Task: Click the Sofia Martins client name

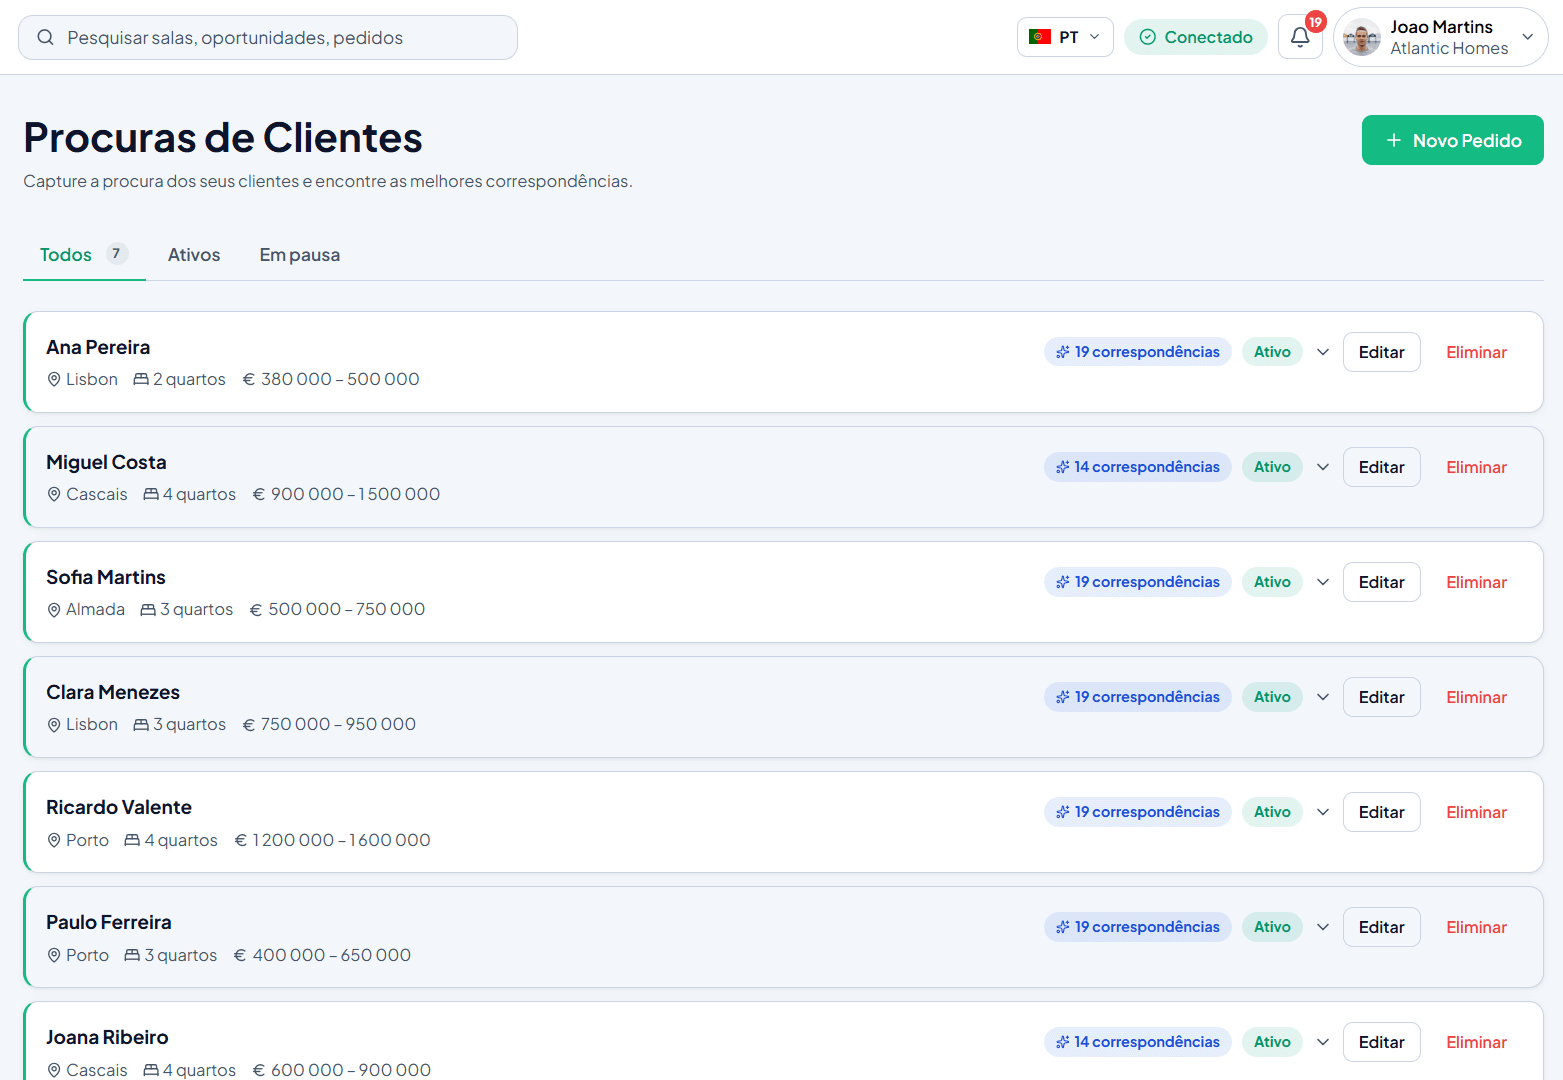Action: [x=106, y=577]
